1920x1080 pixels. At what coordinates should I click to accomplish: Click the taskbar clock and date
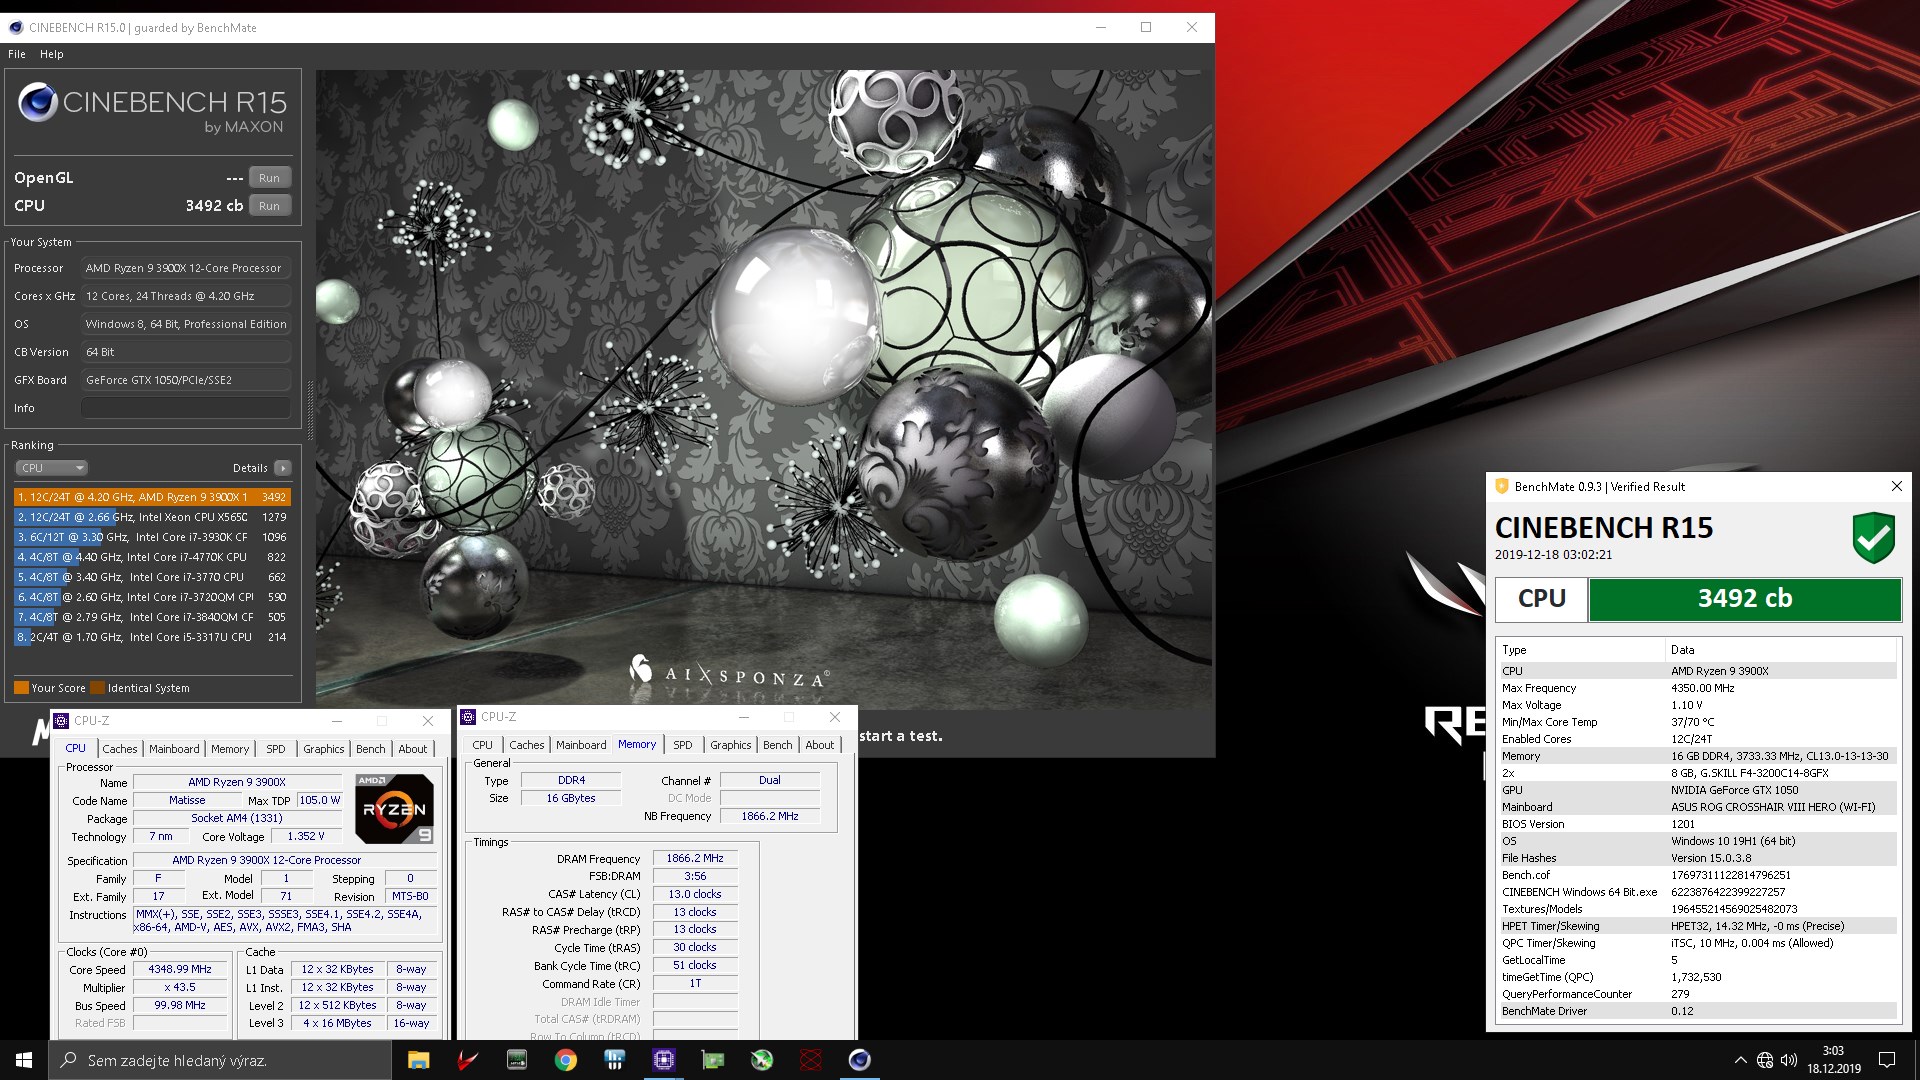point(1833,1060)
